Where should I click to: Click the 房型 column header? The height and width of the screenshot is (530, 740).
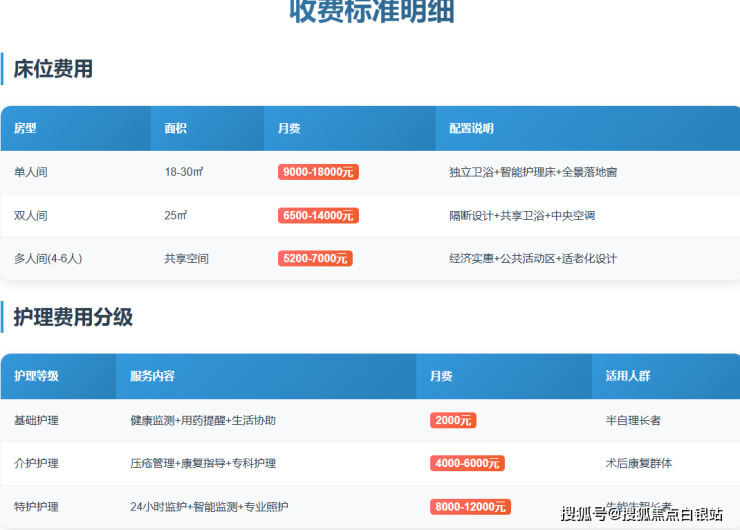[x=26, y=129]
